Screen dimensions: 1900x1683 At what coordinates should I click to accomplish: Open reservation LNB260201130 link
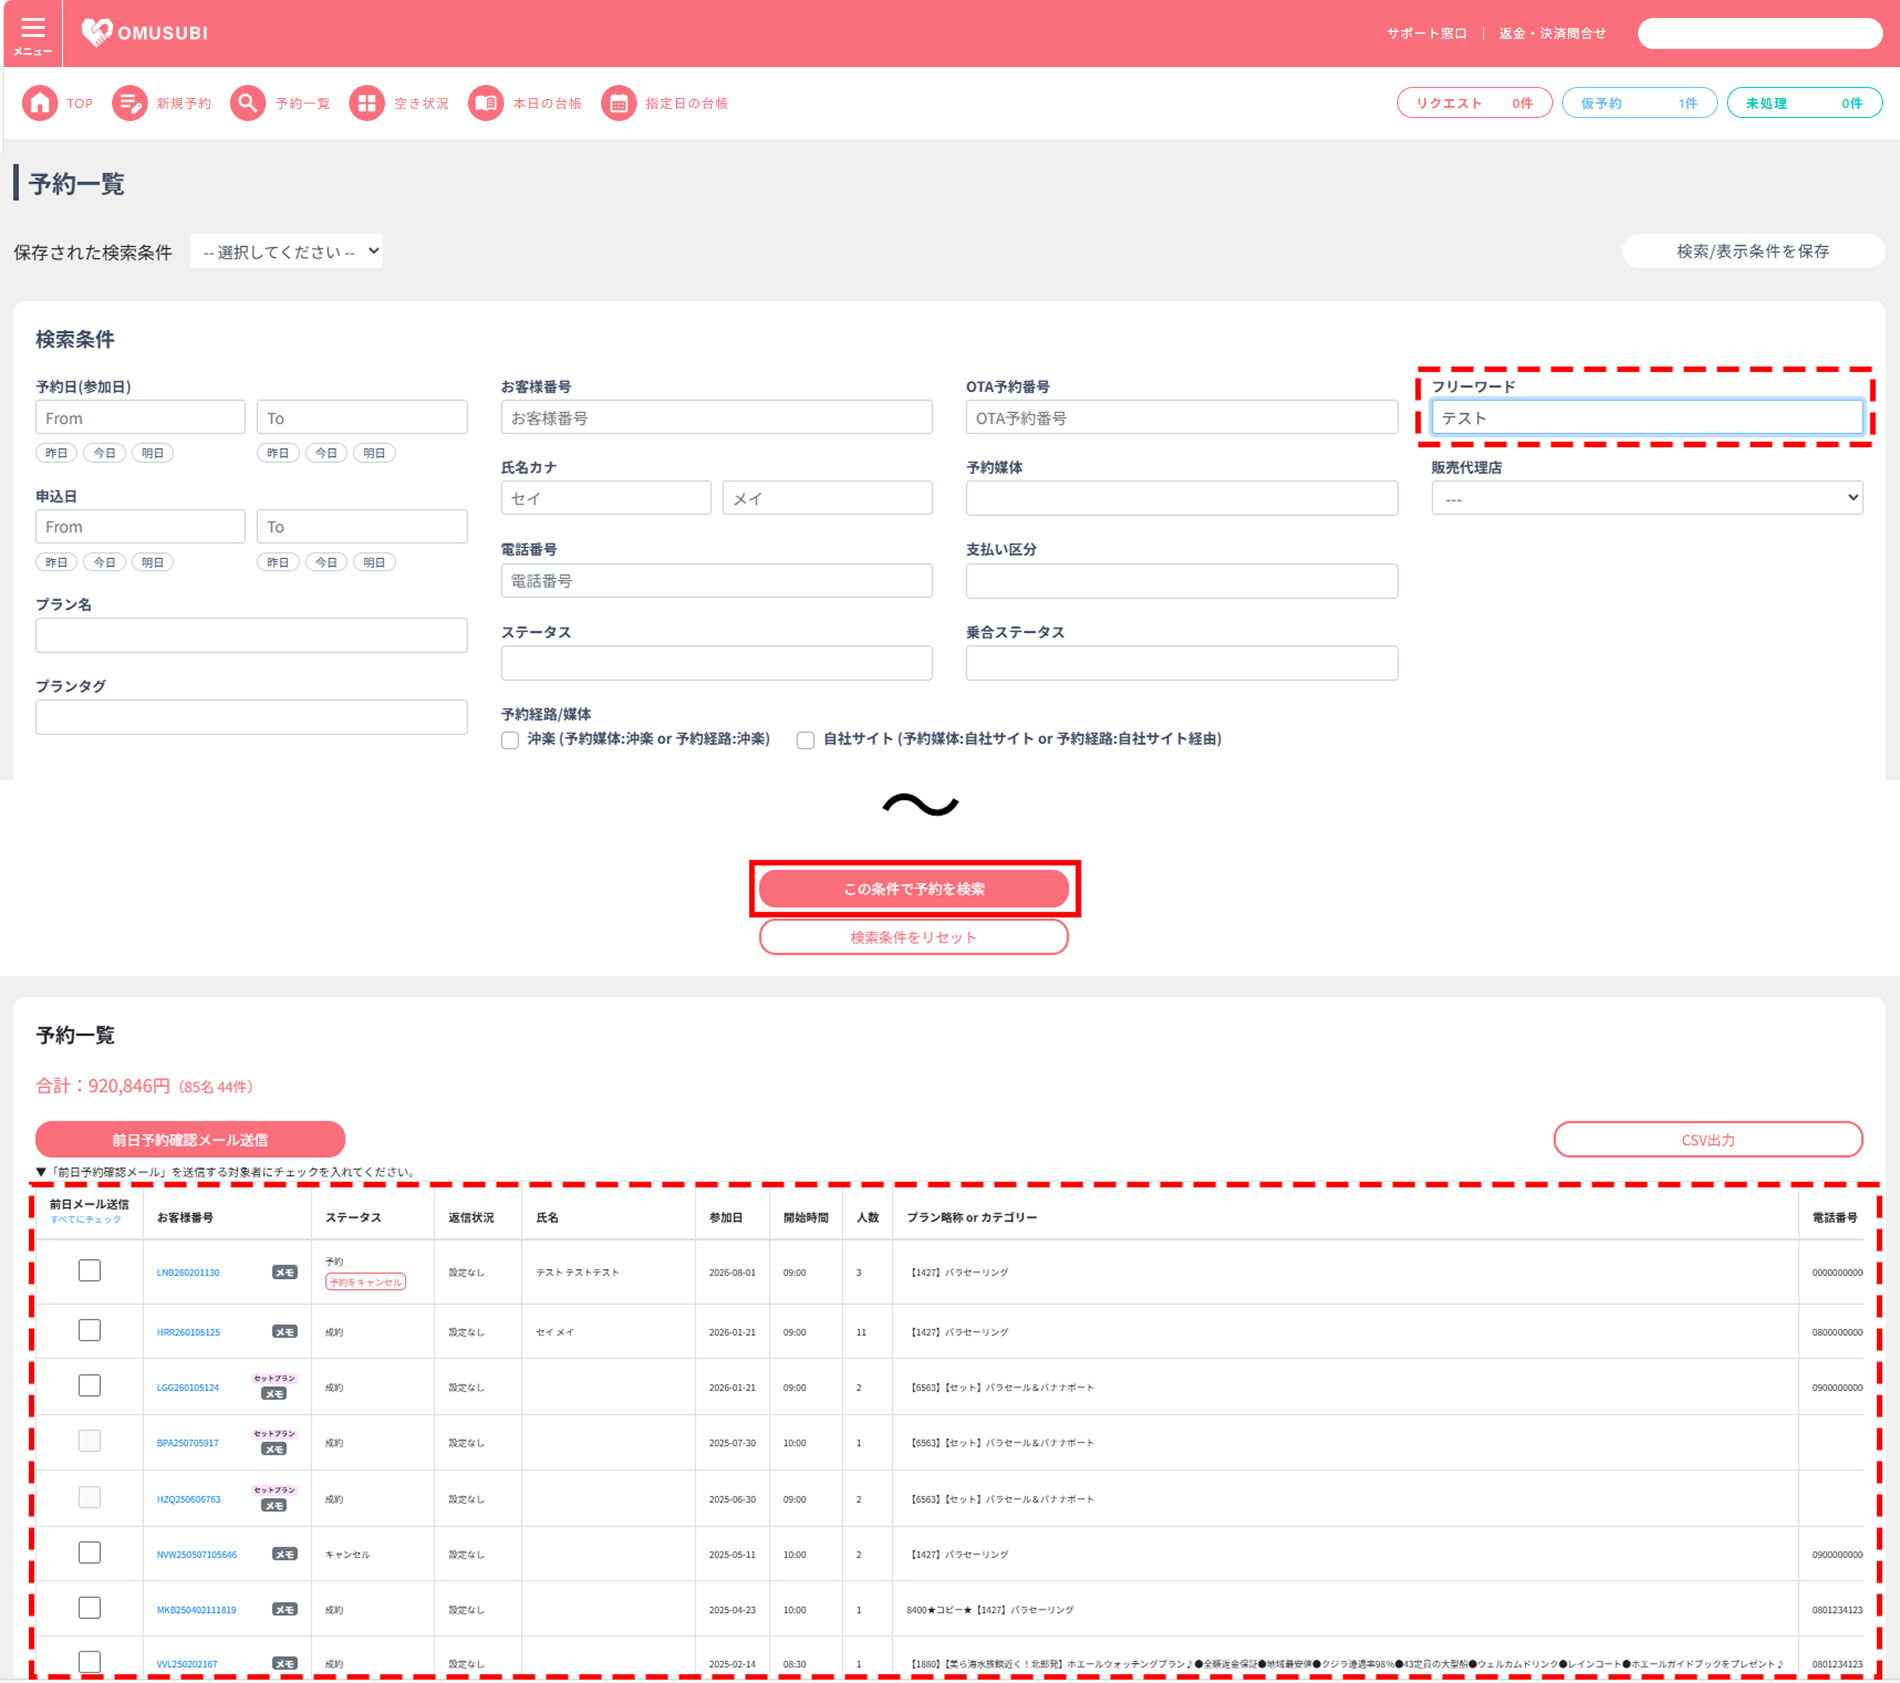(x=188, y=1273)
